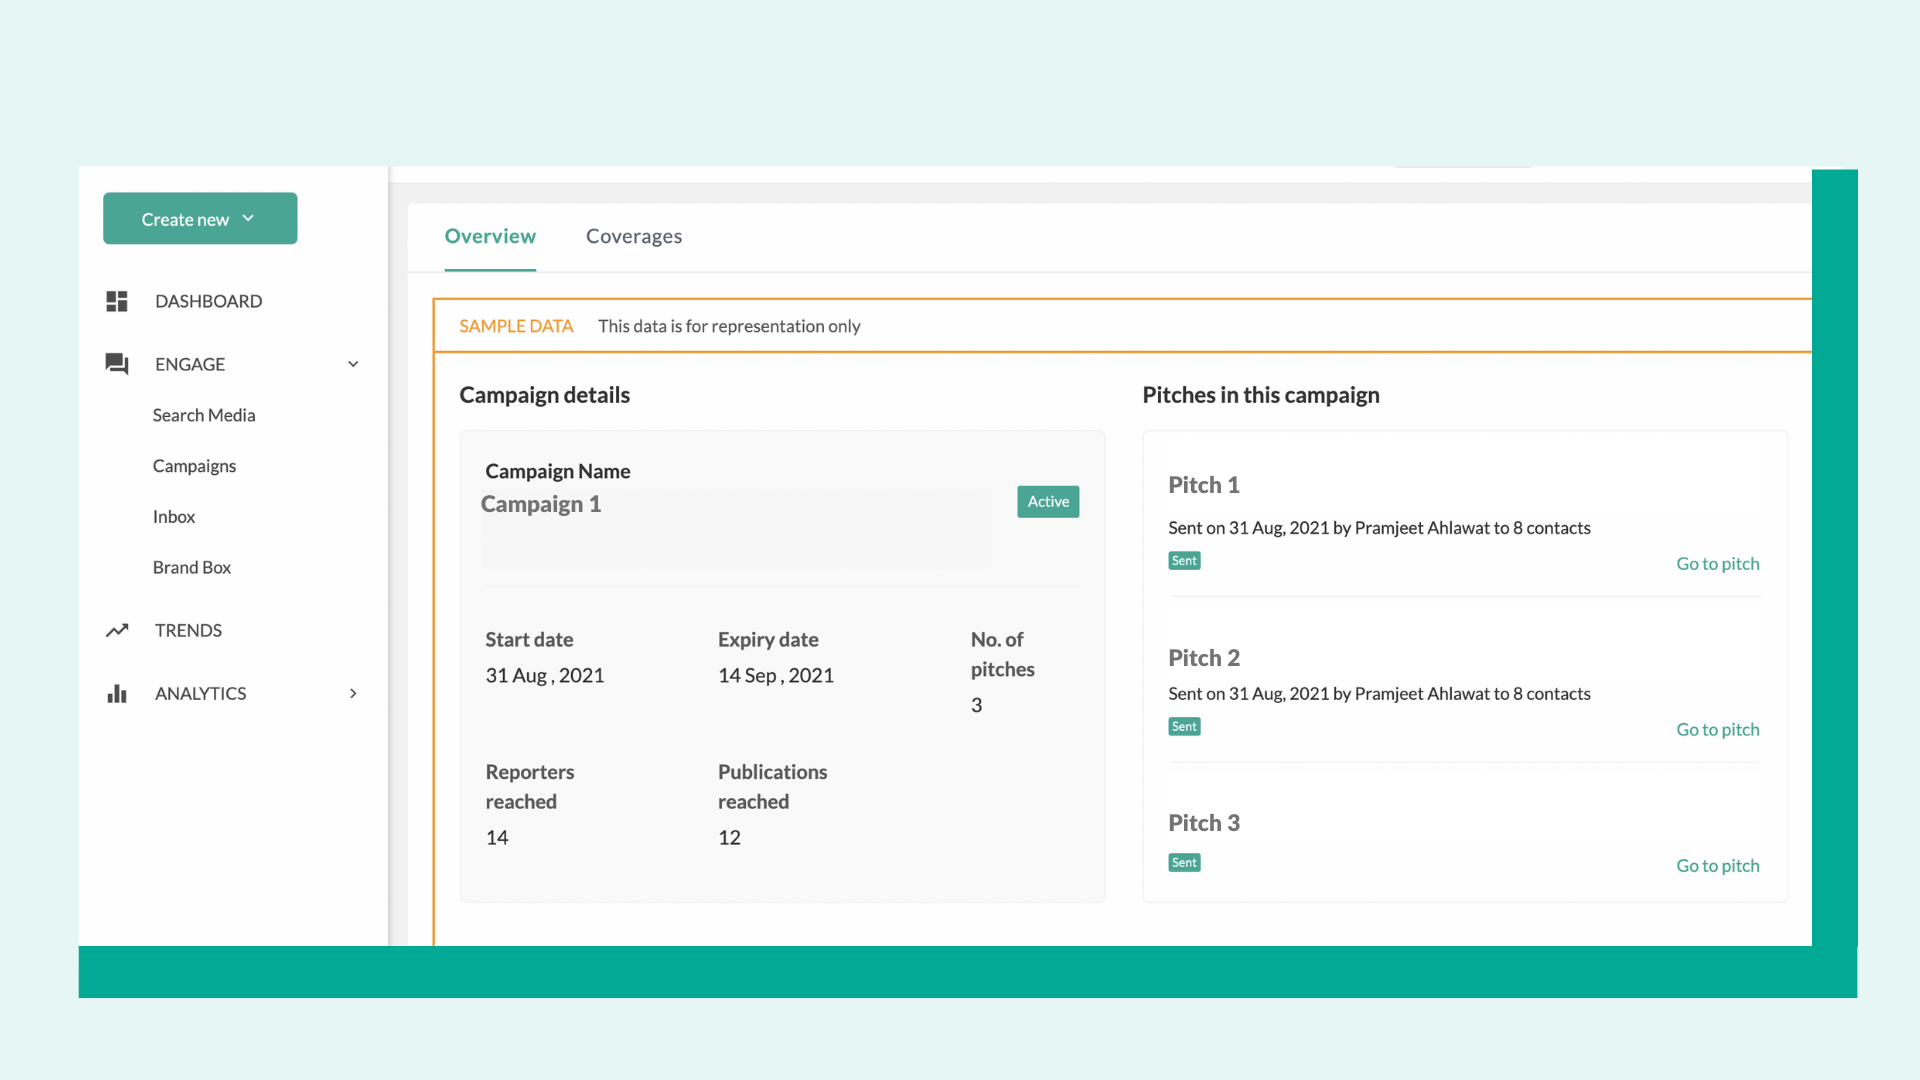The height and width of the screenshot is (1080, 1920).
Task: Click the Reporters reached value 14
Action: (497, 838)
